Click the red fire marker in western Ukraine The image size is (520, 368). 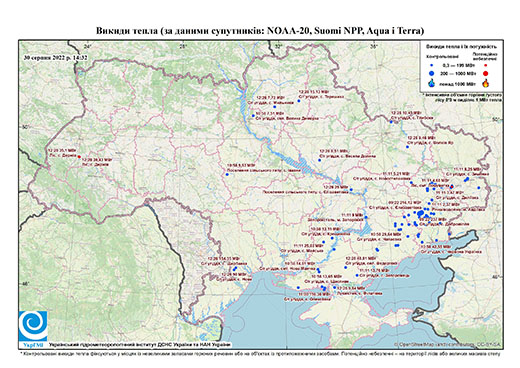coord(79,157)
